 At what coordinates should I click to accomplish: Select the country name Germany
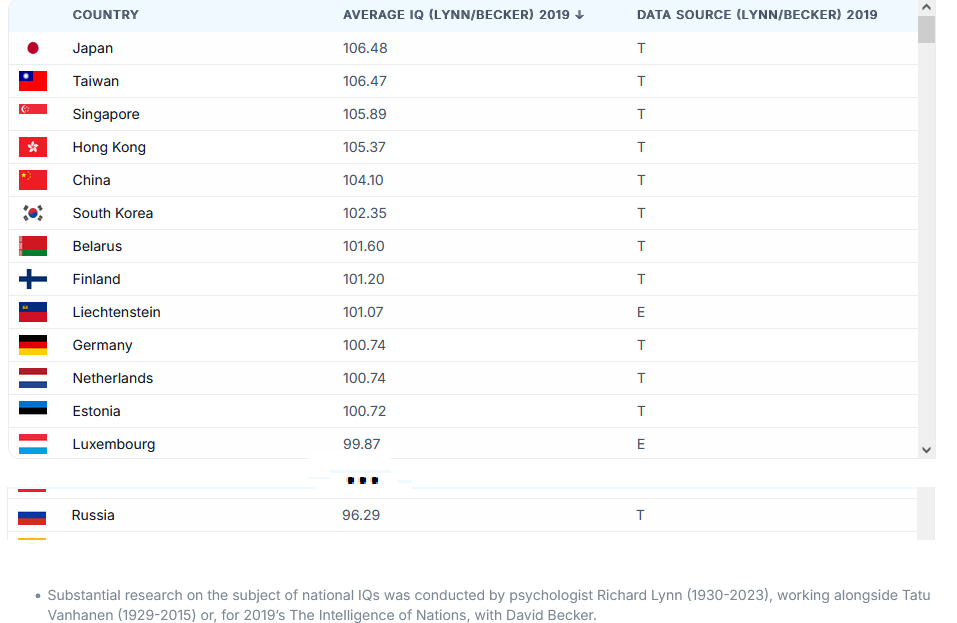[x=103, y=345]
